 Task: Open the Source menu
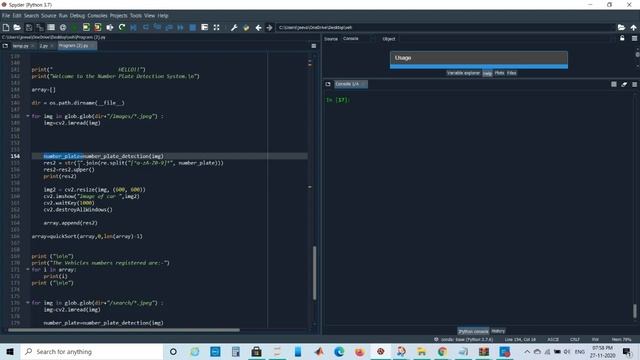point(49,16)
